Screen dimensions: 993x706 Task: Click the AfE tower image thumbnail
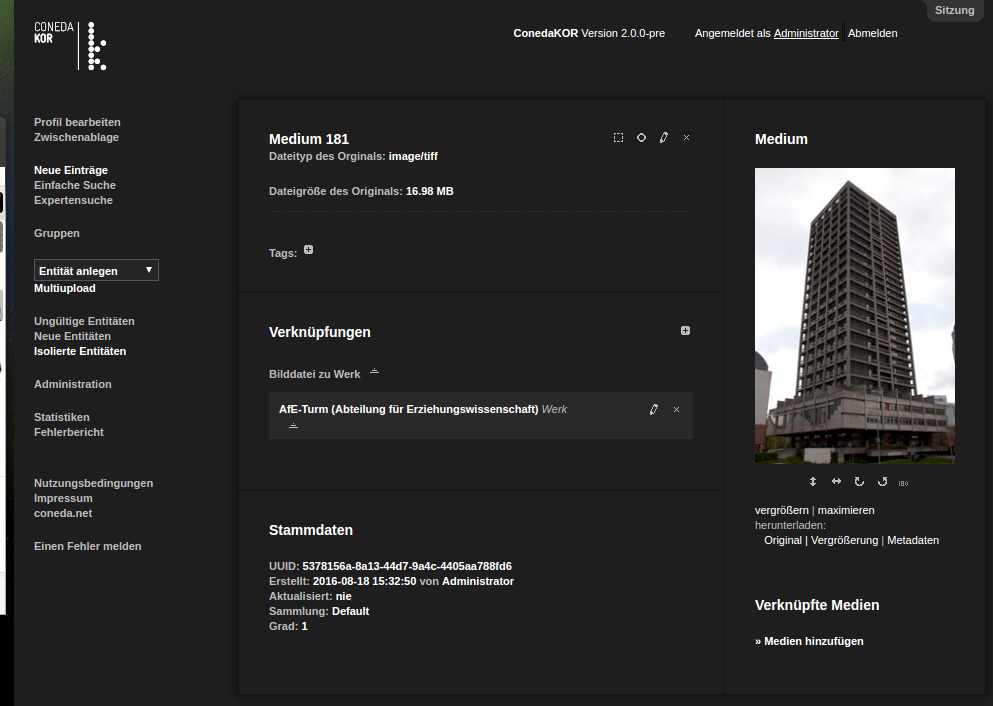click(x=854, y=316)
